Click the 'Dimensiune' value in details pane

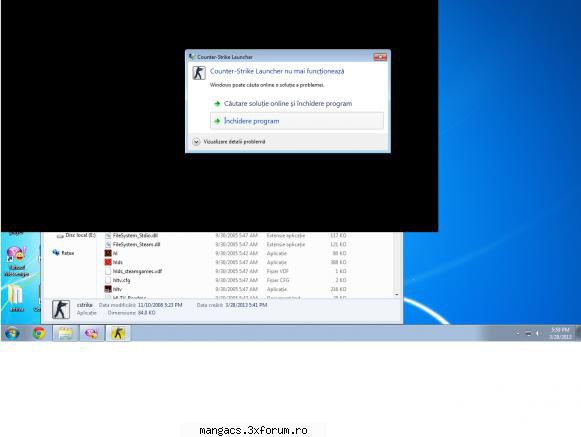146,313
